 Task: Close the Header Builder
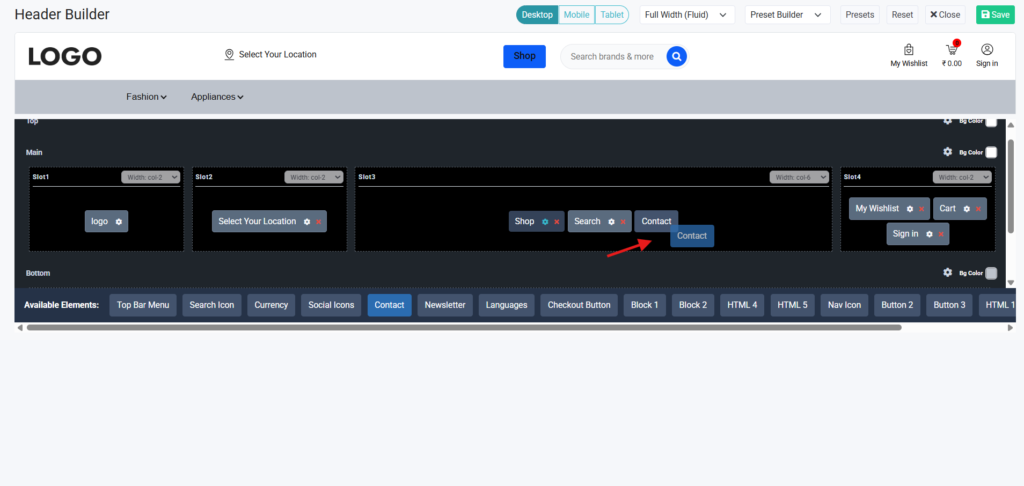click(x=945, y=14)
